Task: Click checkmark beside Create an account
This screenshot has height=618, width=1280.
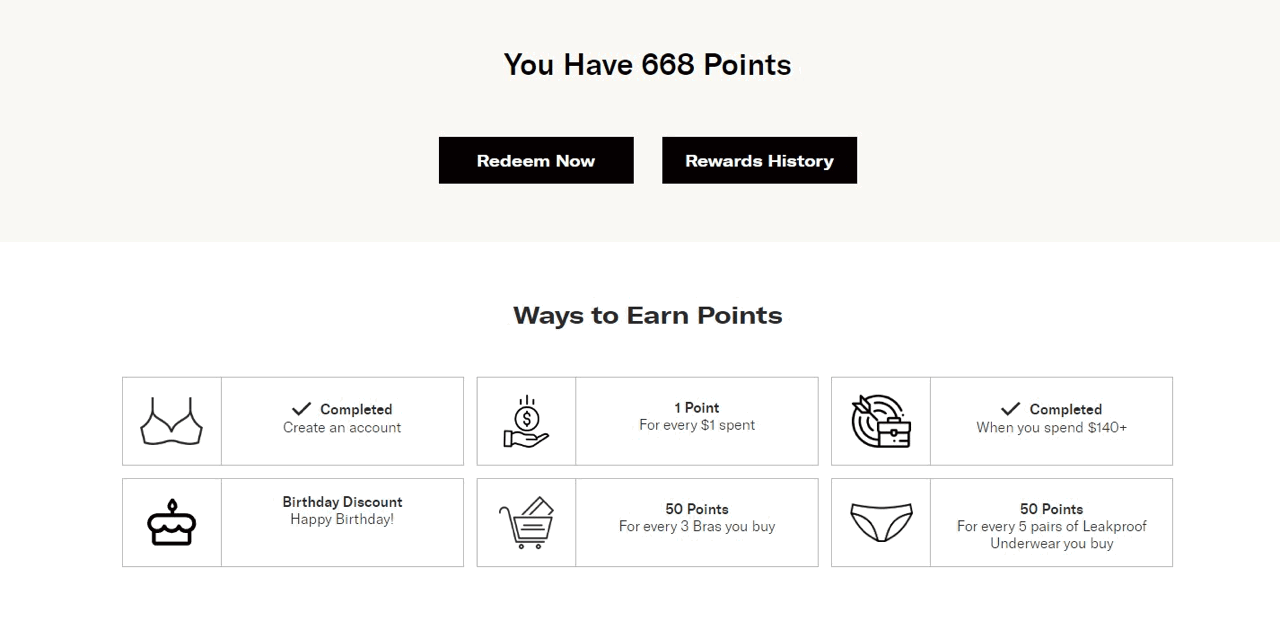Action: pyautogui.click(x=301, y=409)
